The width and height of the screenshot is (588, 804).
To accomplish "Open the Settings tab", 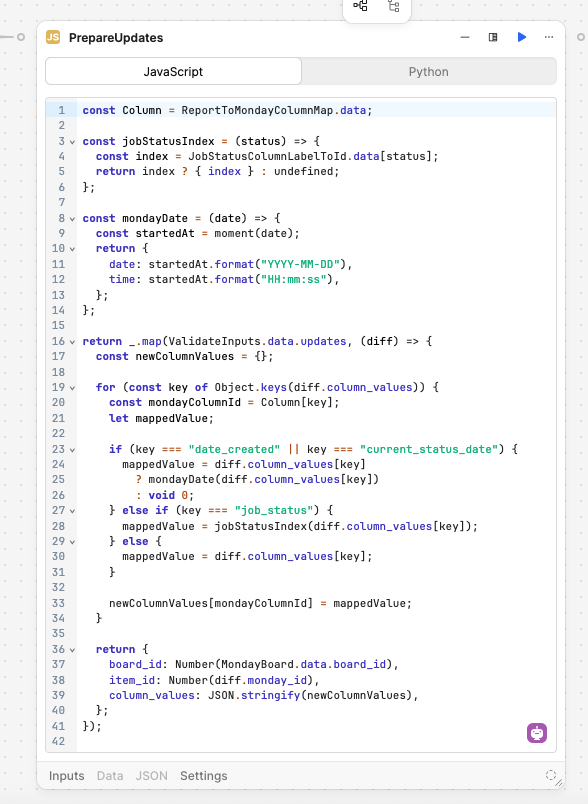I will point(204,776).
